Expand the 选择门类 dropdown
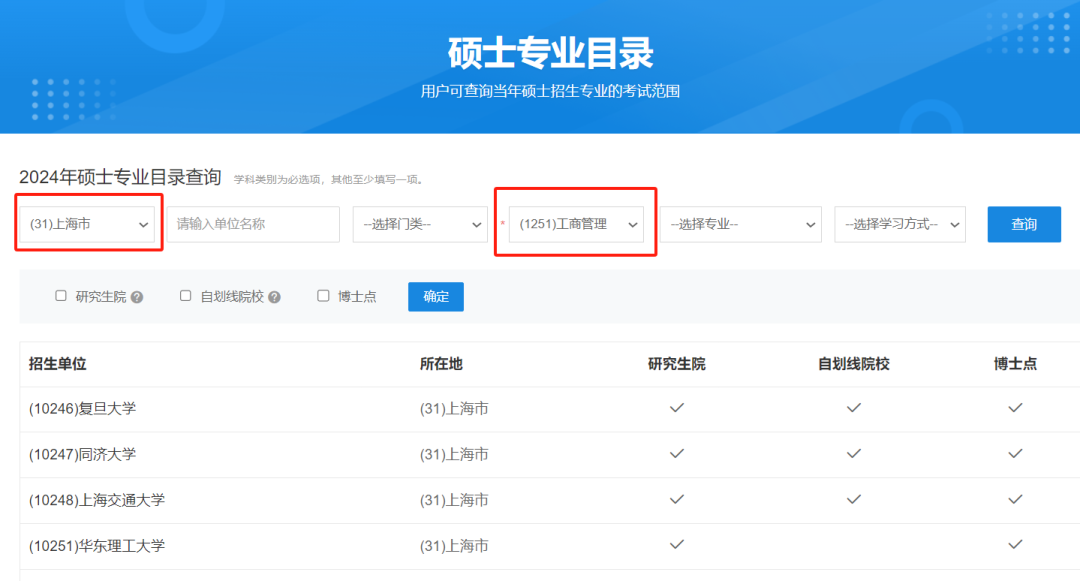The height and width of the screenshot is (581, 1080). (420, 225)
